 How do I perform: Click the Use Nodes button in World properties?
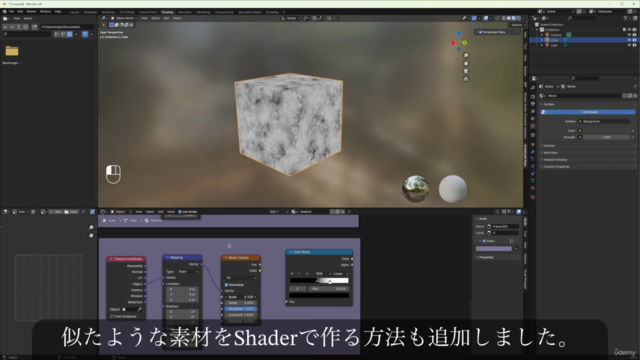[588, 112]
